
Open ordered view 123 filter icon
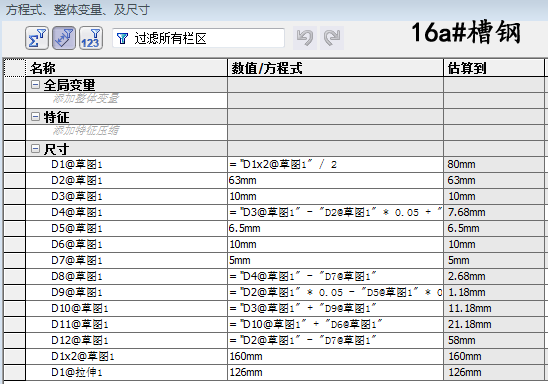(x=91, y=38)
